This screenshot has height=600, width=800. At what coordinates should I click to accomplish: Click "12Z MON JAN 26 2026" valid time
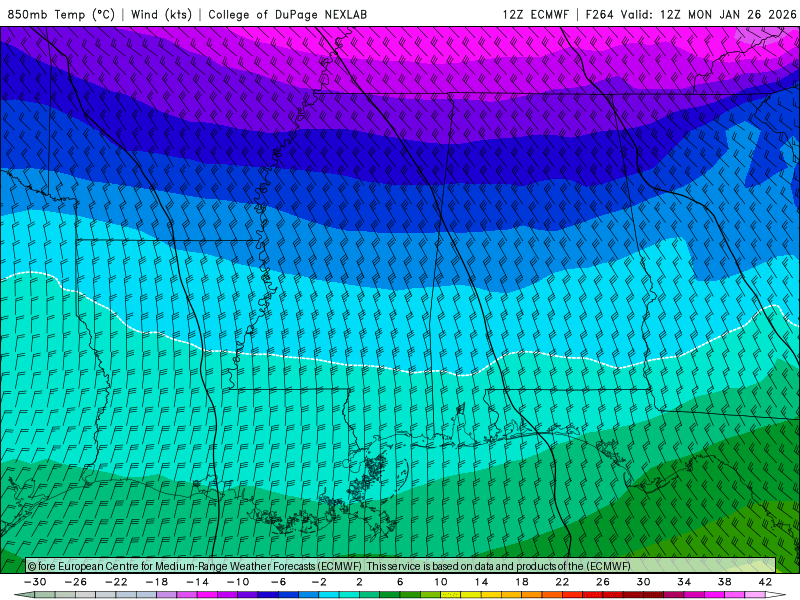pos(728,14)
